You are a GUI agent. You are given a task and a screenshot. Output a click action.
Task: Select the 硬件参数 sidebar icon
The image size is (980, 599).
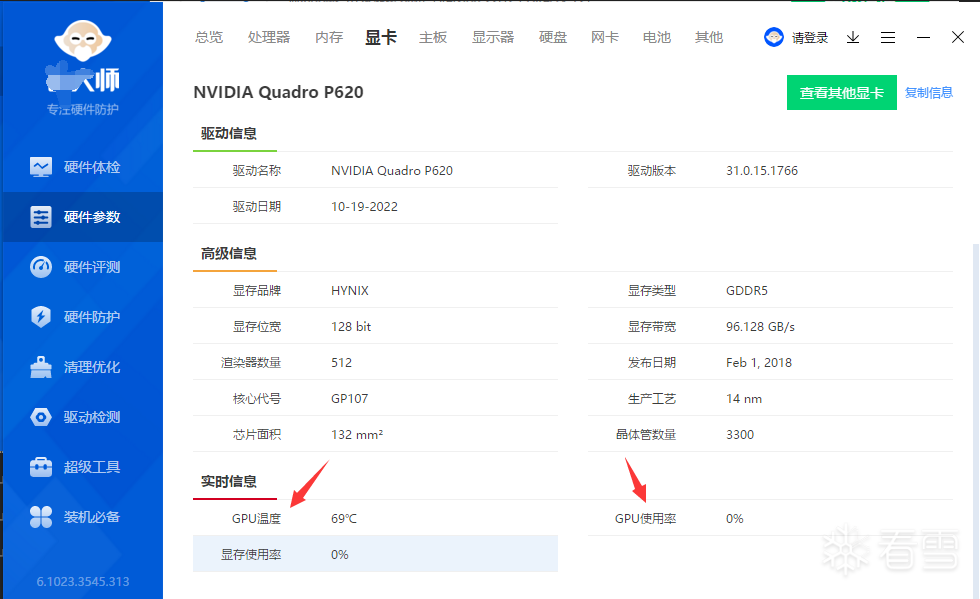click(41, 217)
